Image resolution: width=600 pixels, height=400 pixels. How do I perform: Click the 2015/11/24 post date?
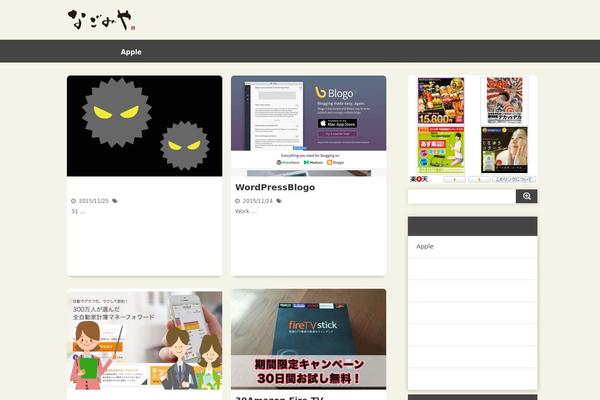click(258, 201)
